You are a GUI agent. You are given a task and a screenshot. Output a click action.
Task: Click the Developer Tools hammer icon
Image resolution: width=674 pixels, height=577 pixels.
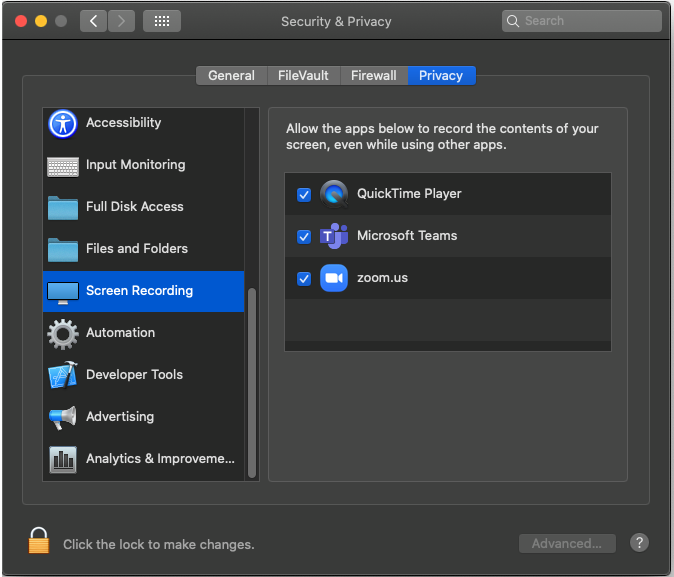(63, 375)
